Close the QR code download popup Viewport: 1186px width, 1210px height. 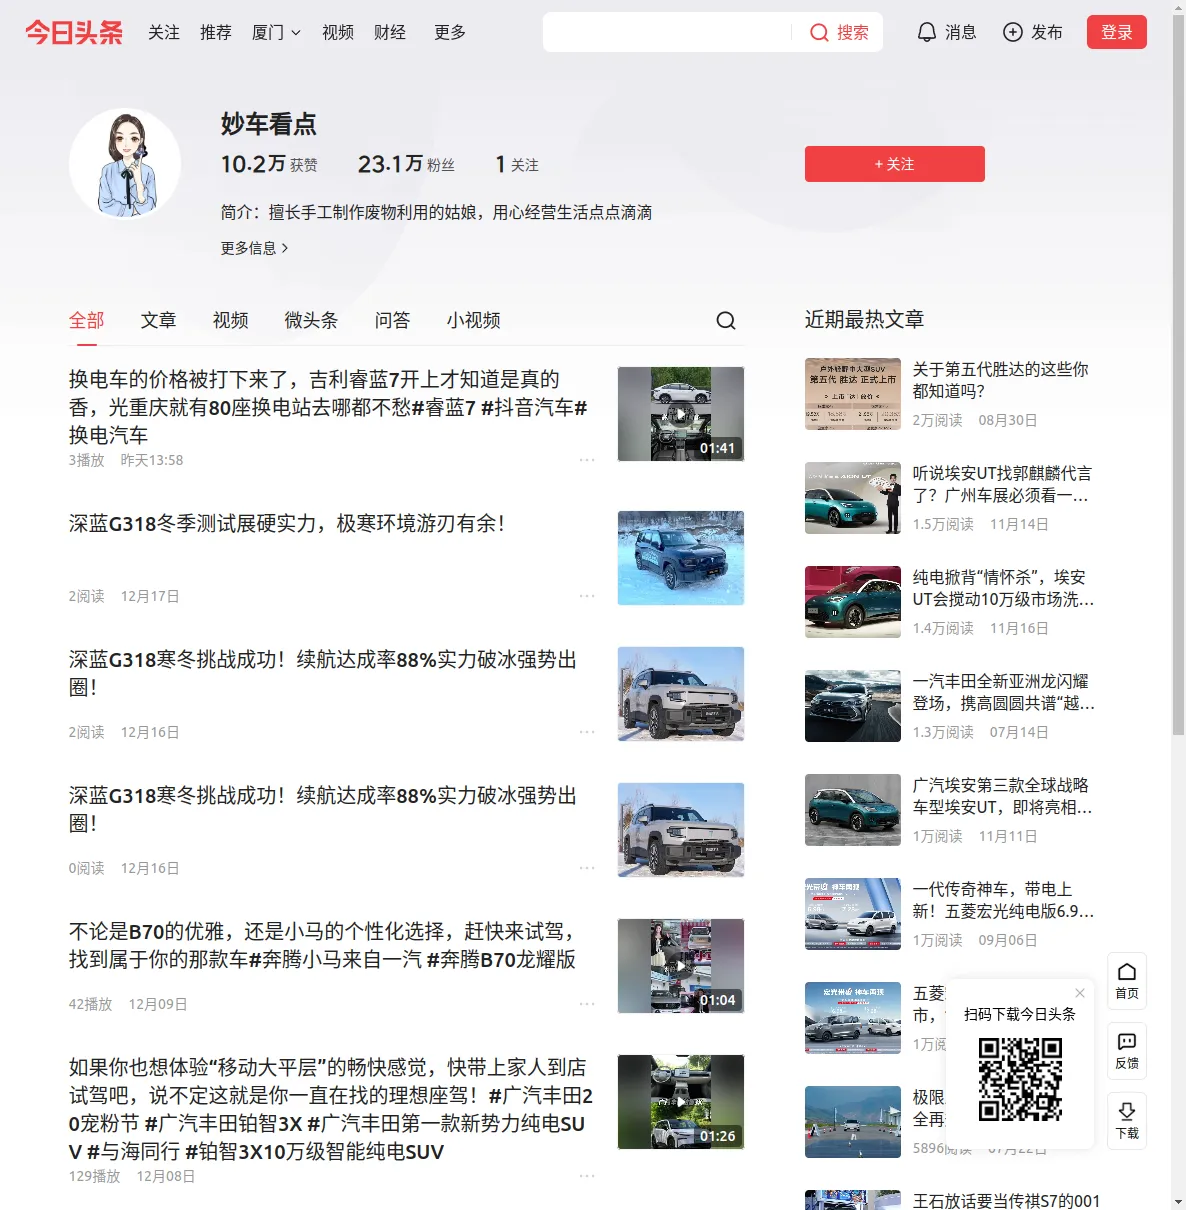click(1080, 993)
